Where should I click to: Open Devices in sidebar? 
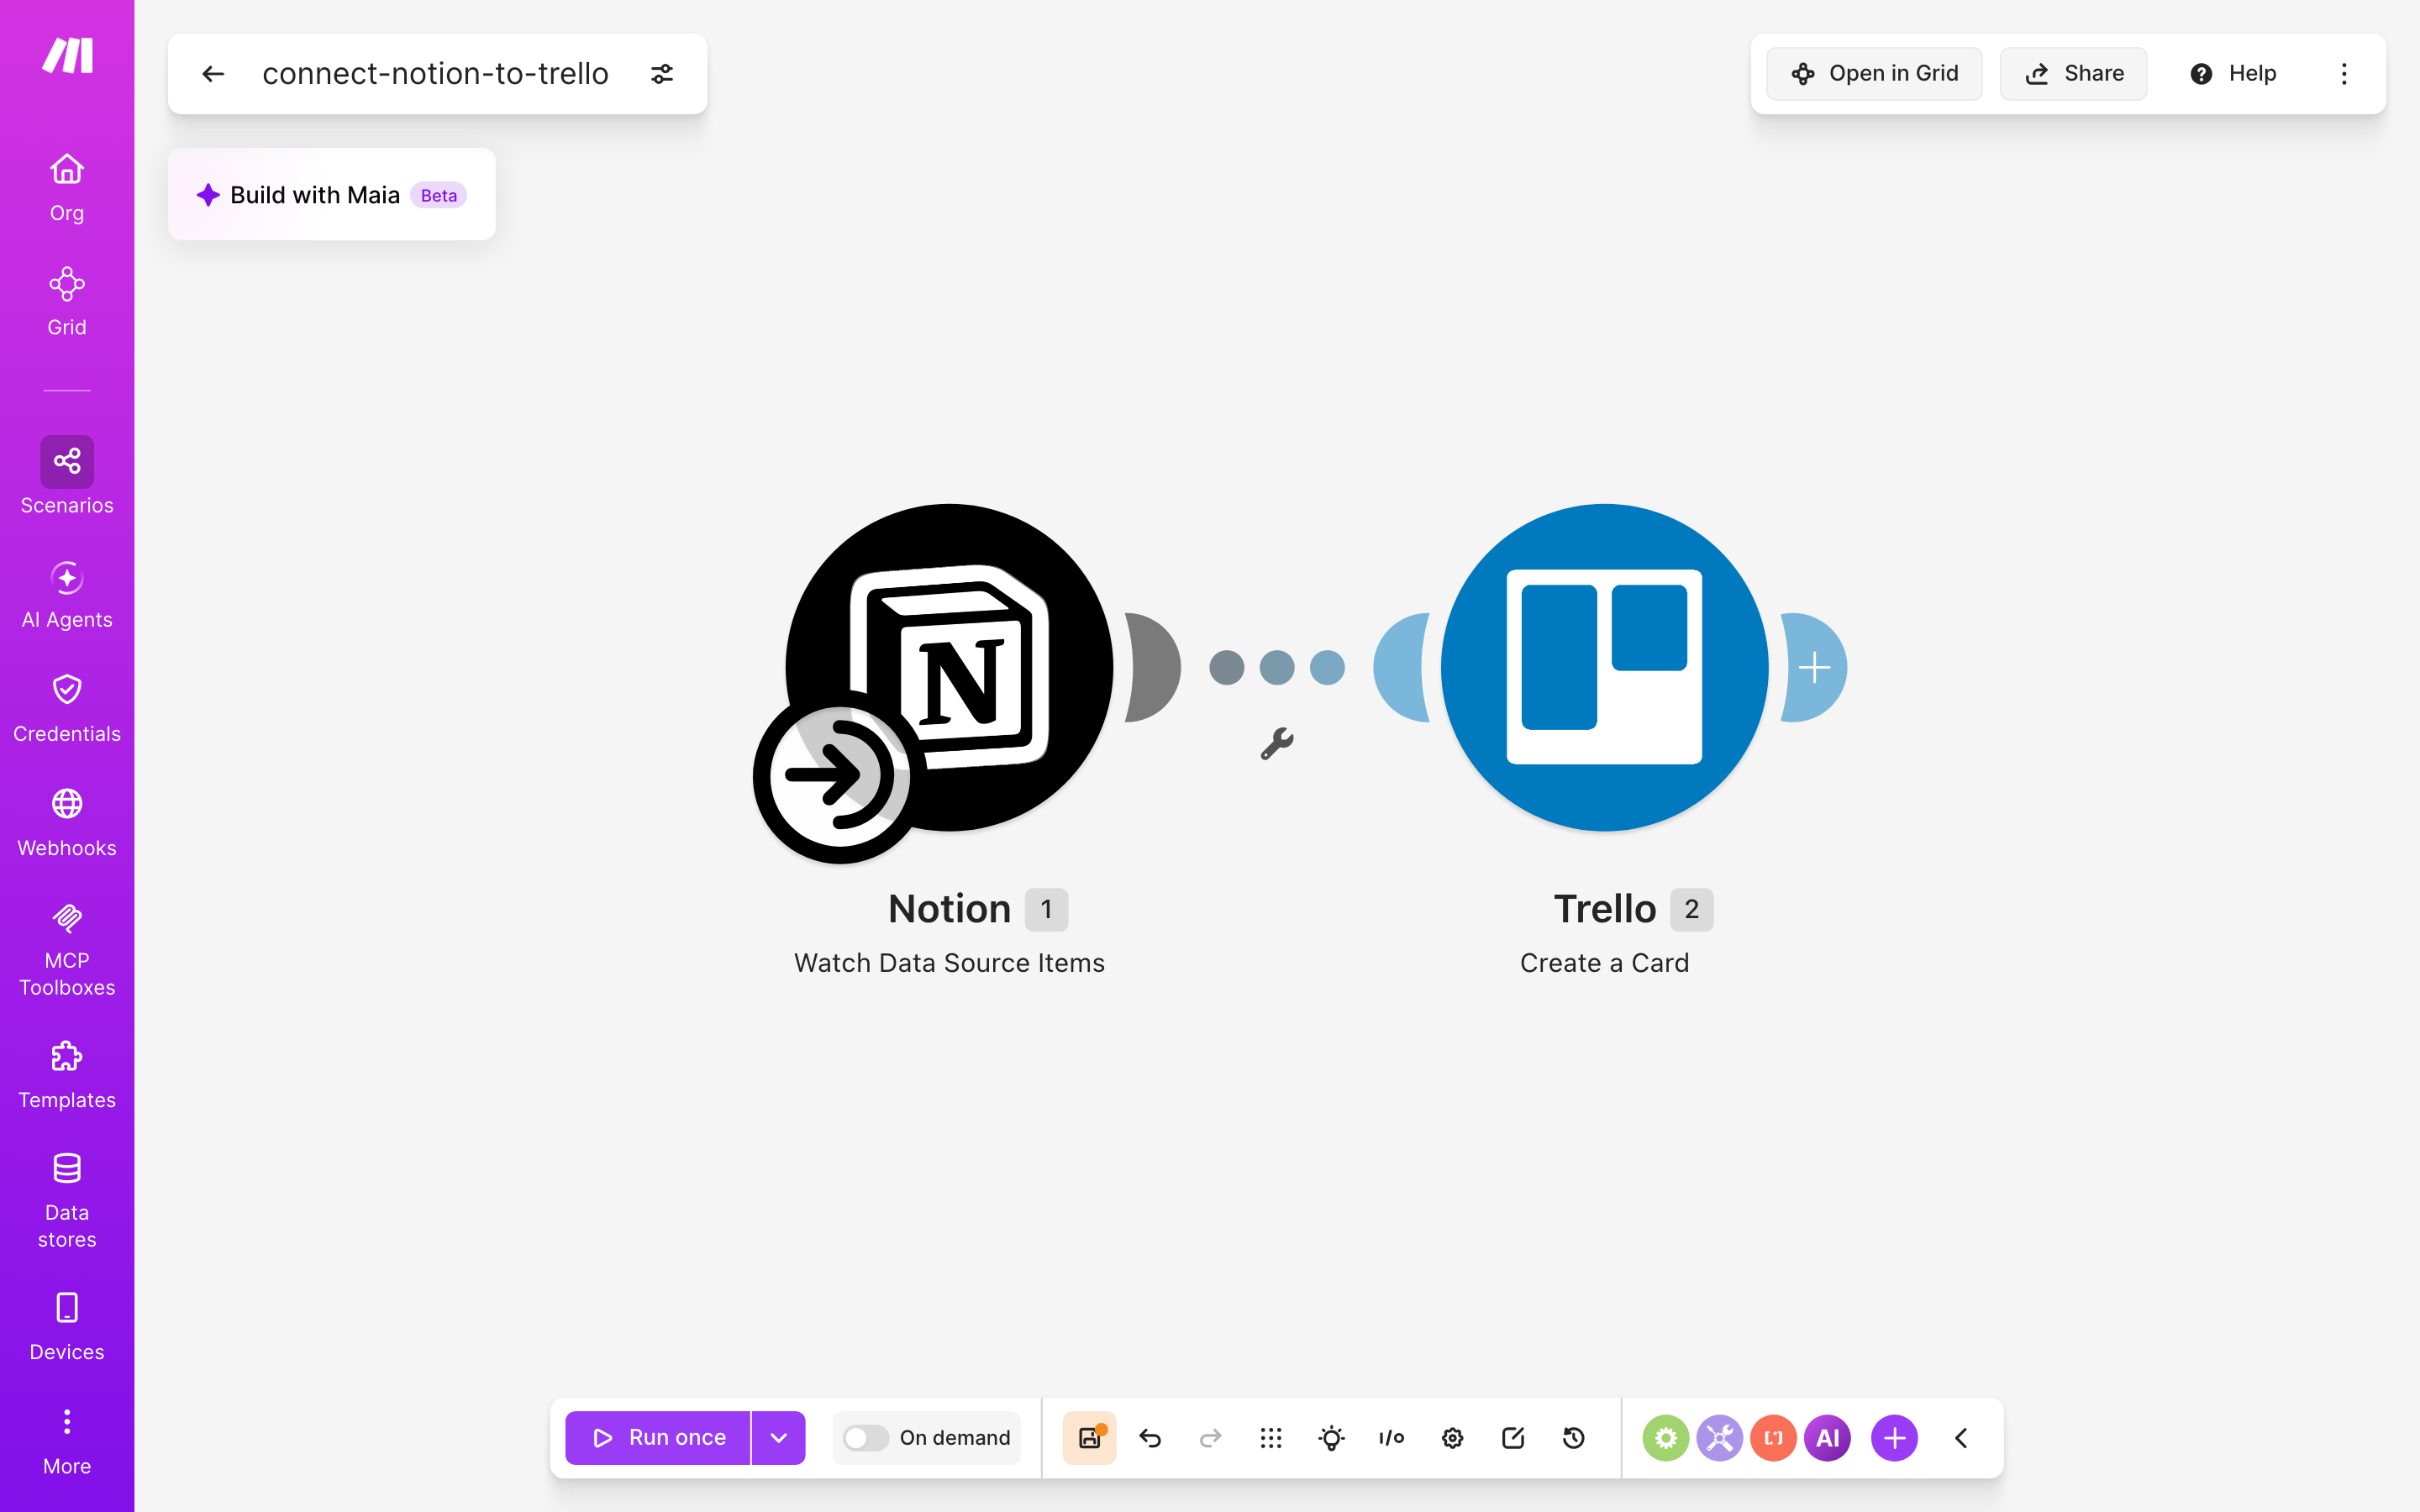coord(67,1327)
